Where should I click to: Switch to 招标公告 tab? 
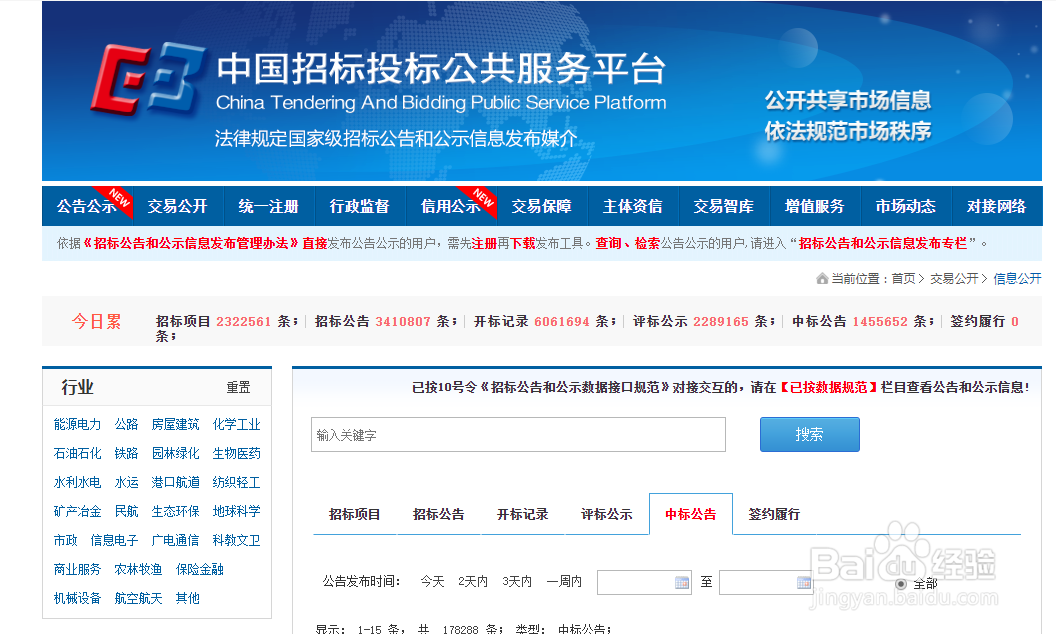click(438, 514)
